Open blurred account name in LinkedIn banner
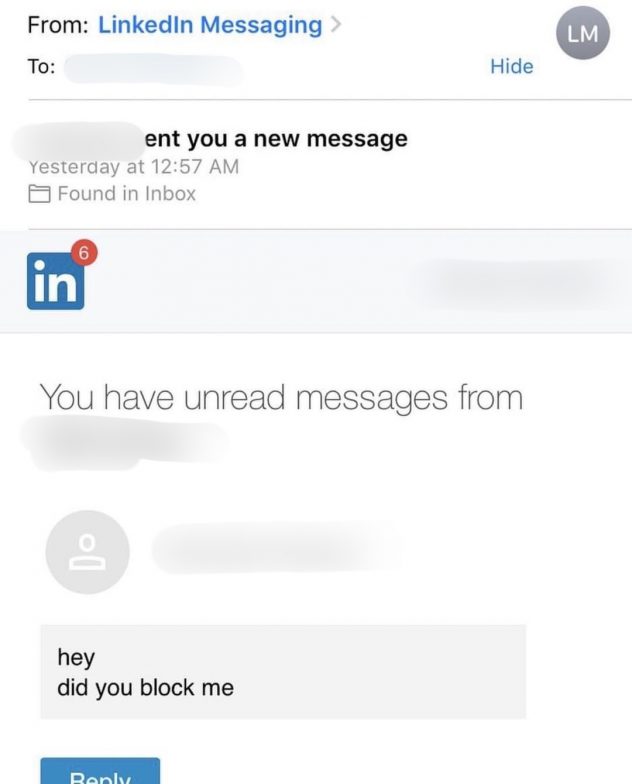This screenshot has width=632, height=784. click(515, 284)
